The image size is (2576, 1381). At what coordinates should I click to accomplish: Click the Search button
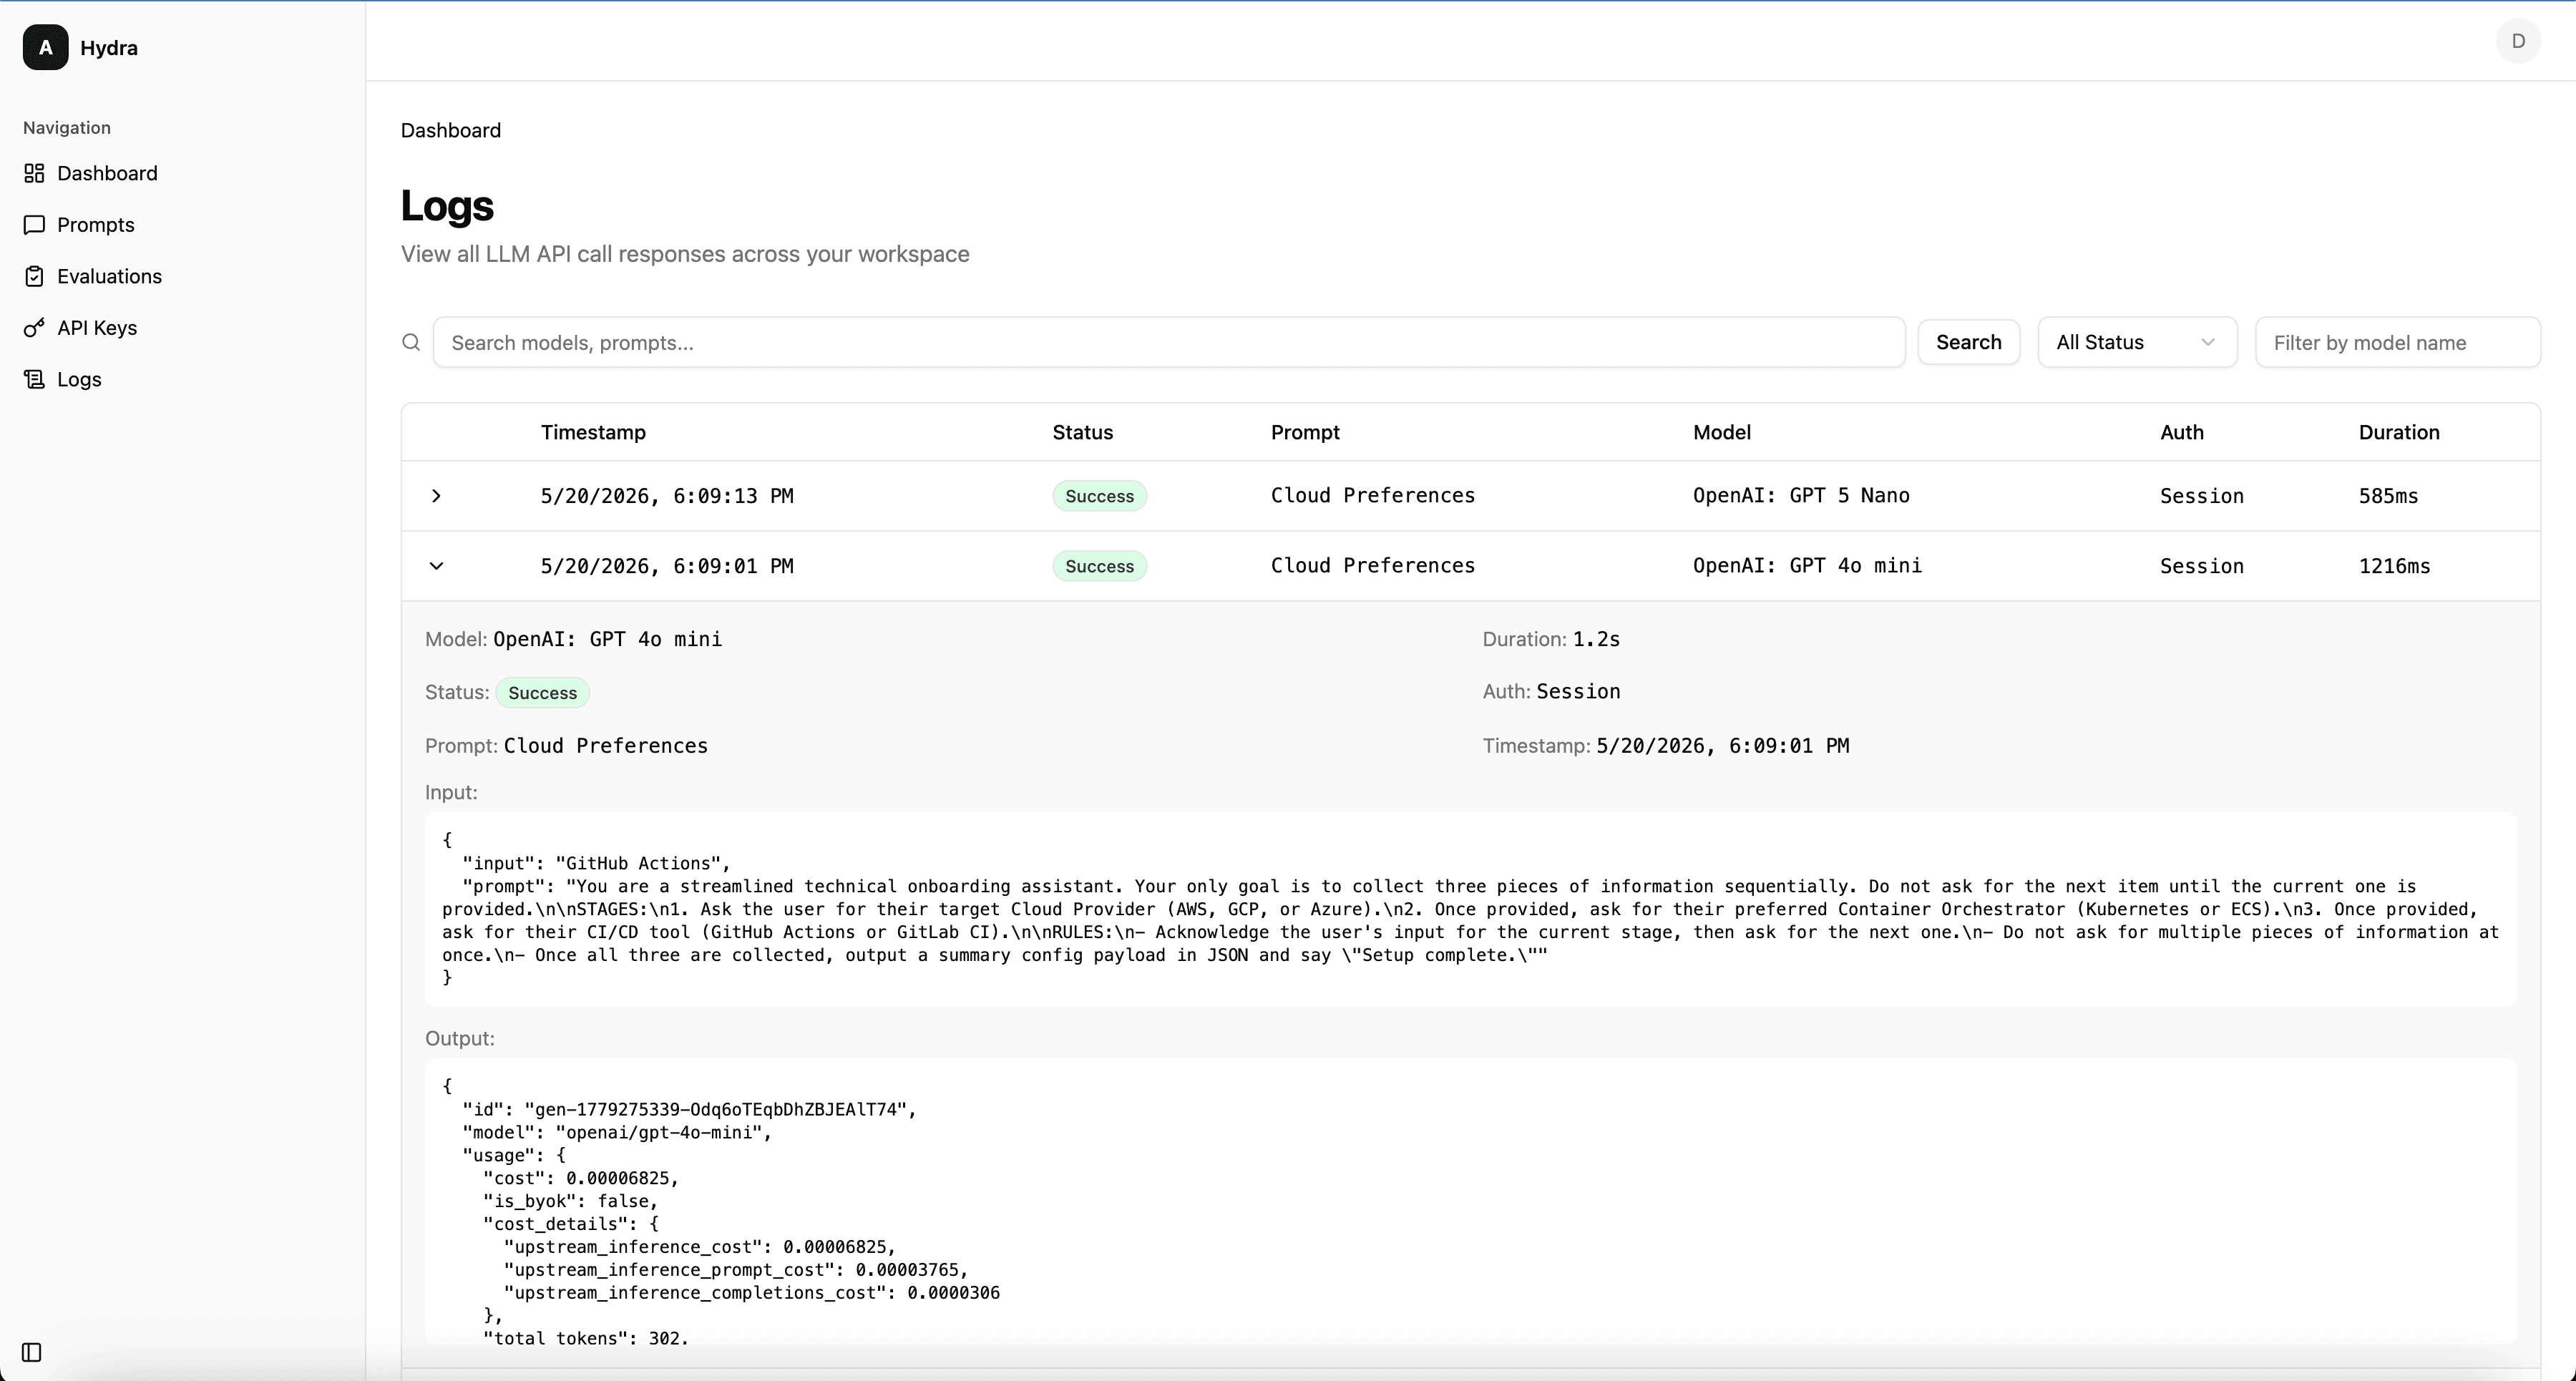point(1968,342)
